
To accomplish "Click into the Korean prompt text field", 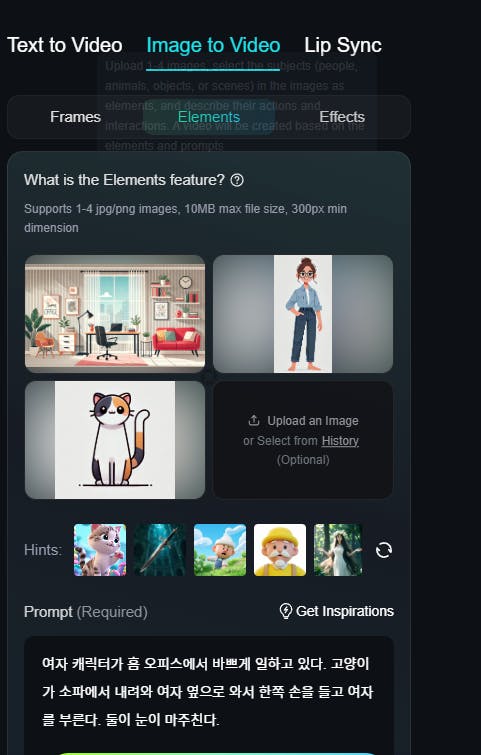I will click(x=209, y=692).
